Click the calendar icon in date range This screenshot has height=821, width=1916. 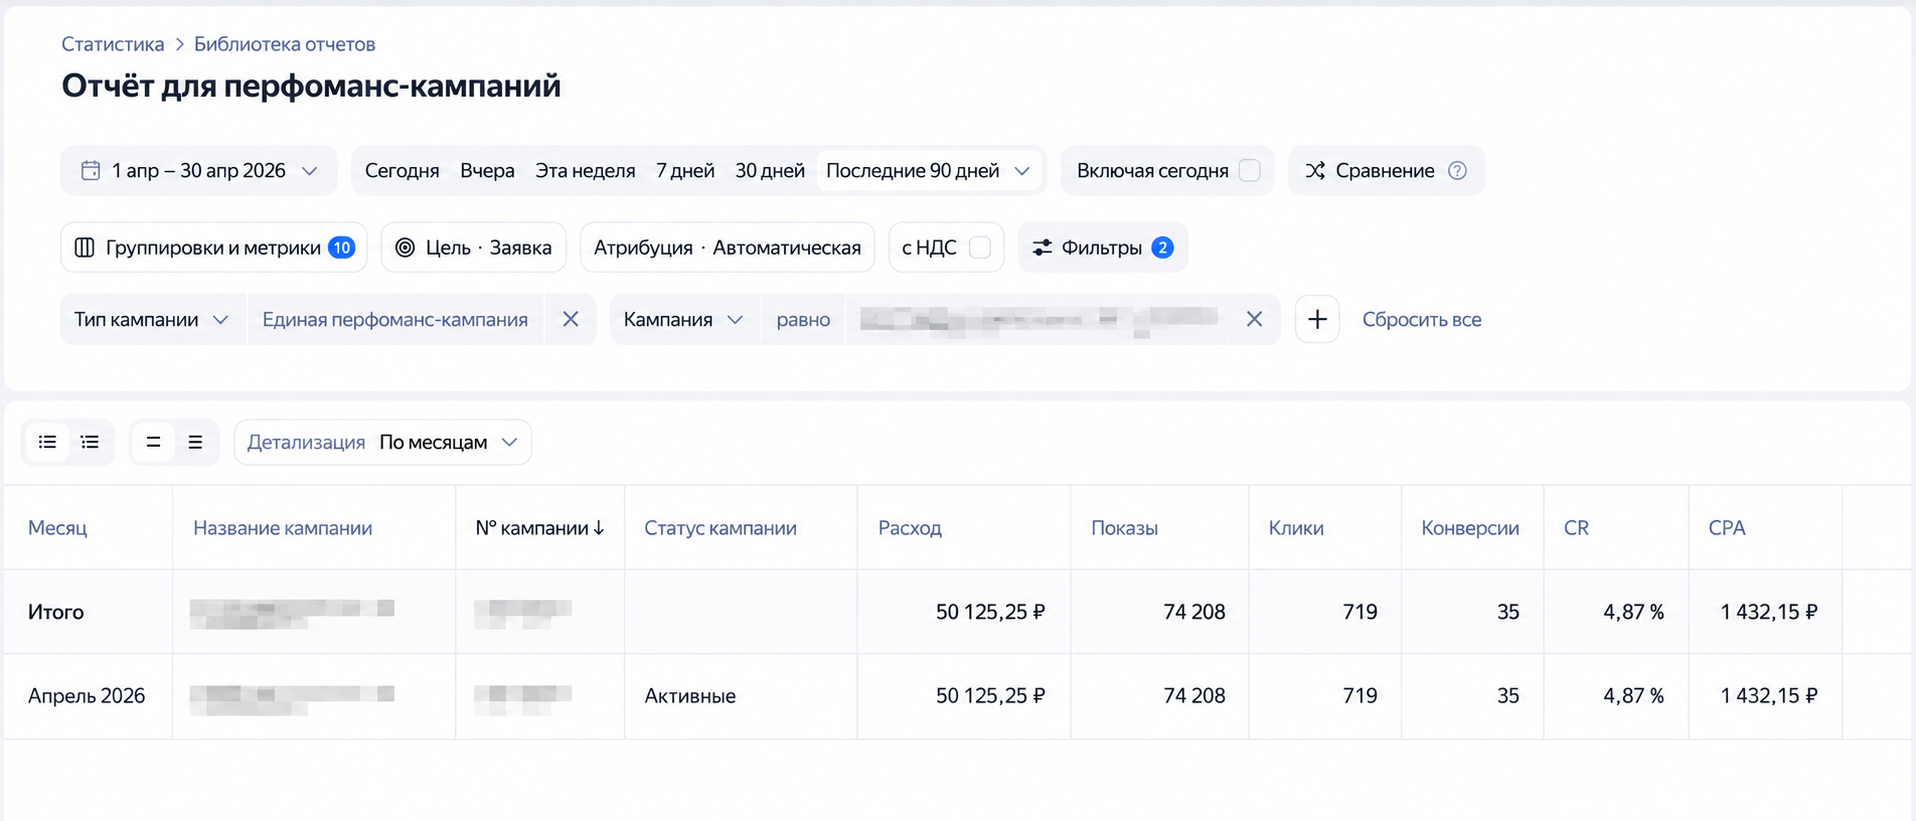(x=90, y=170)
